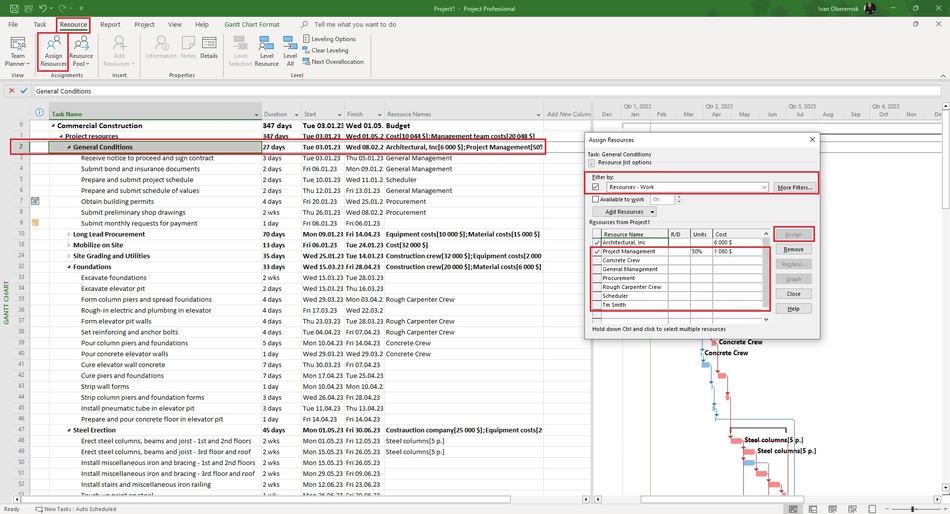Collapse the Foundations summary task
This screenshot has width=950, height=514.
click(68, 267)
